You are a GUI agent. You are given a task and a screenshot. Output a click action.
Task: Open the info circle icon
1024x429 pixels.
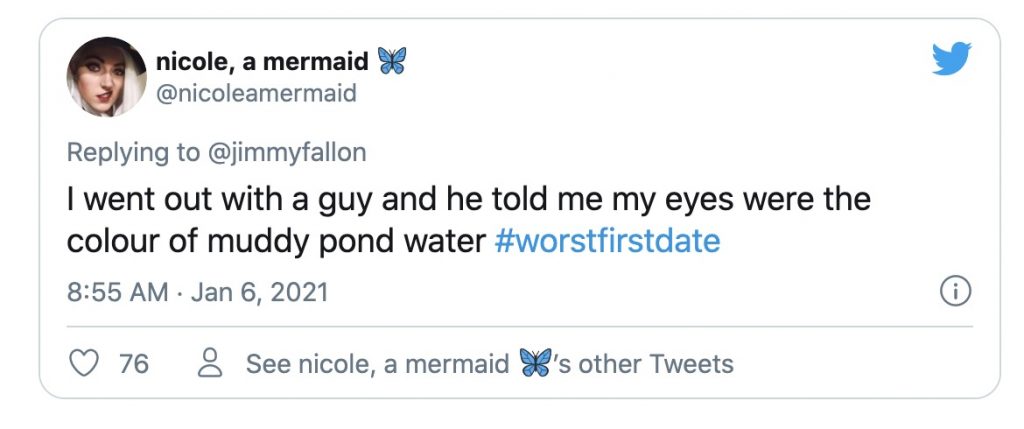(x=957, y=292)
